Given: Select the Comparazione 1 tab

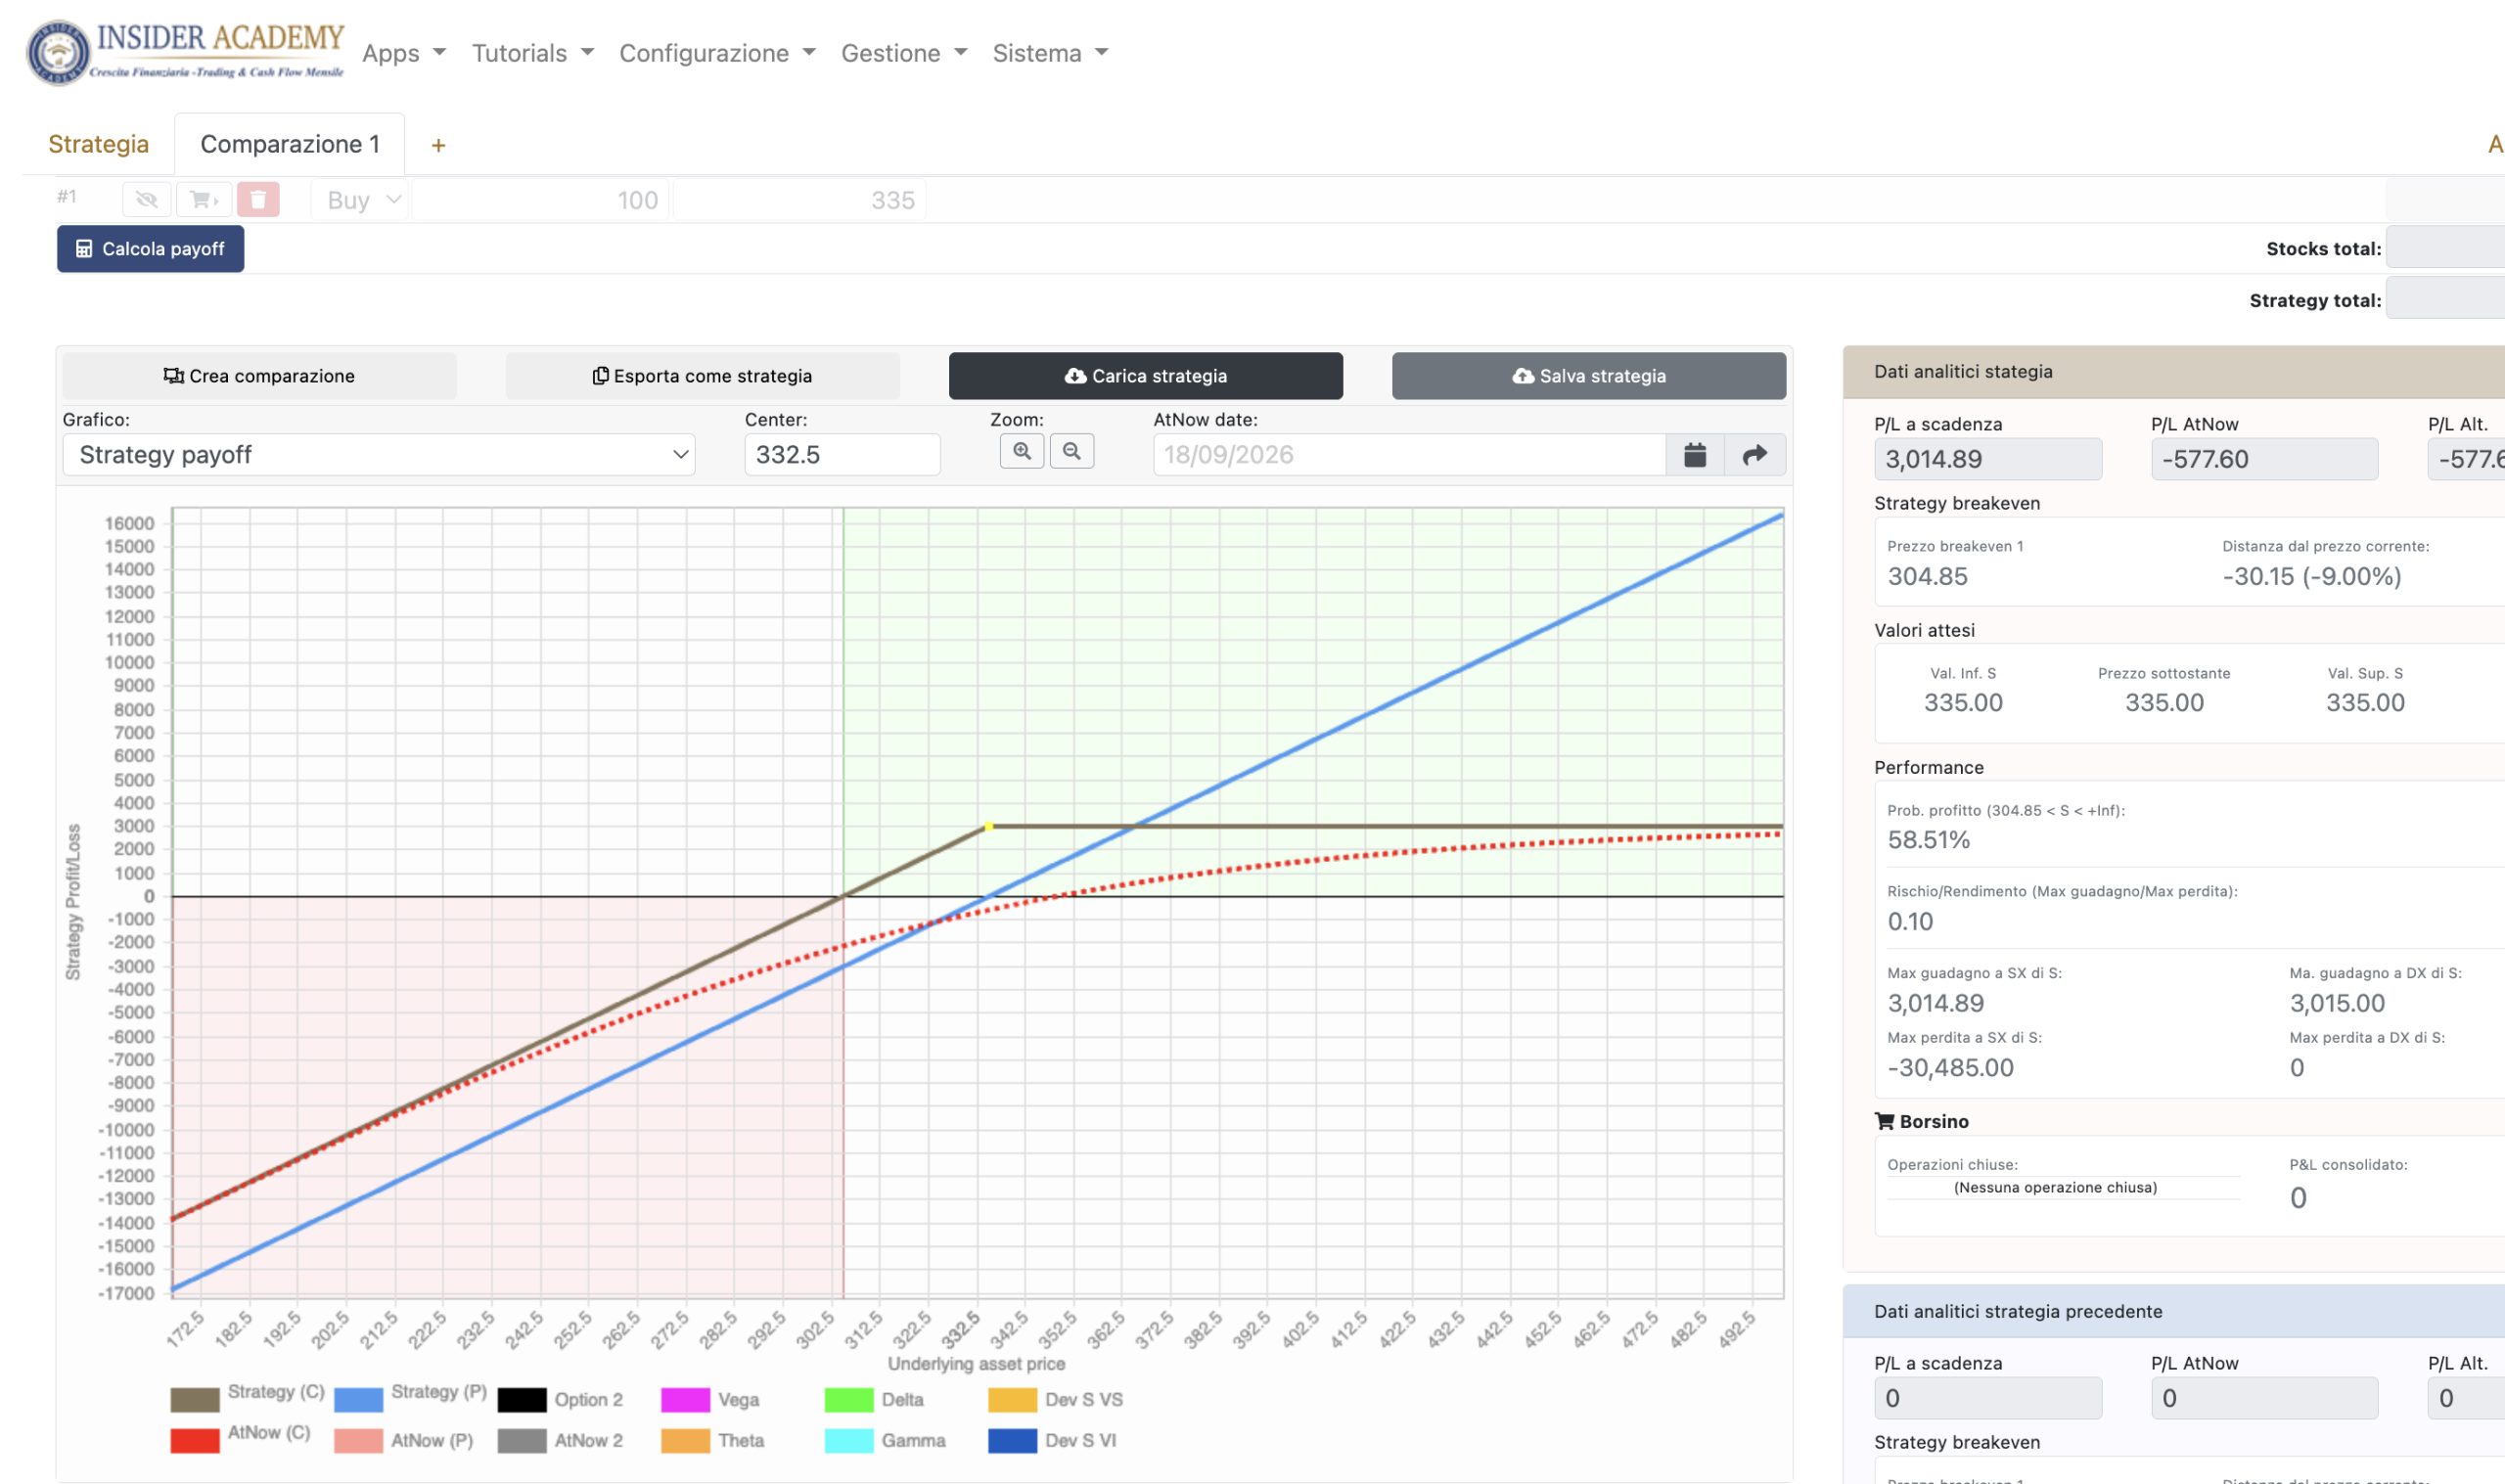Looking at the screenshot, I should (290, 144).
